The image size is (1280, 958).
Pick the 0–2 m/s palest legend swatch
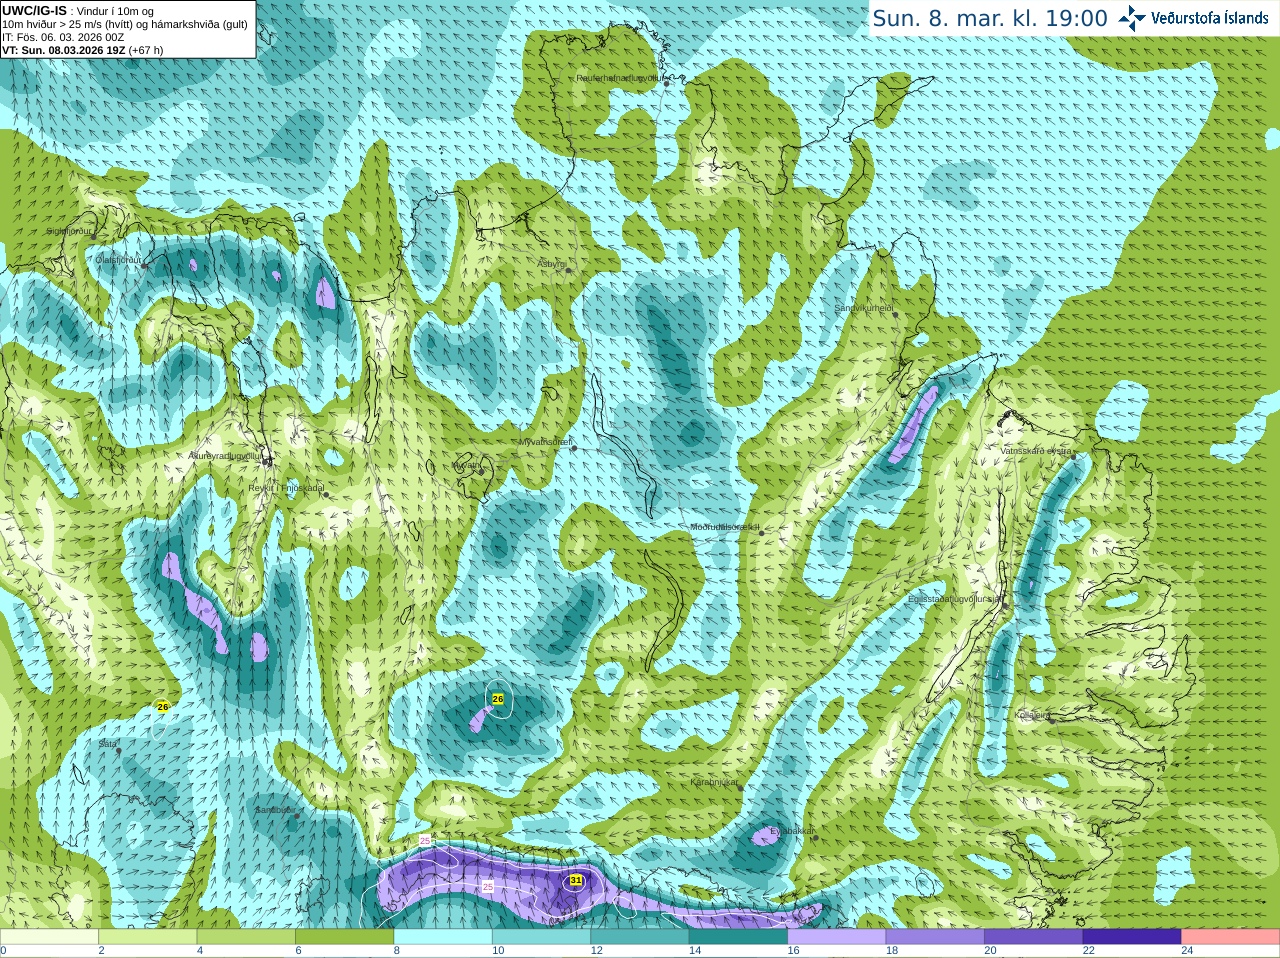click(49, 937)
